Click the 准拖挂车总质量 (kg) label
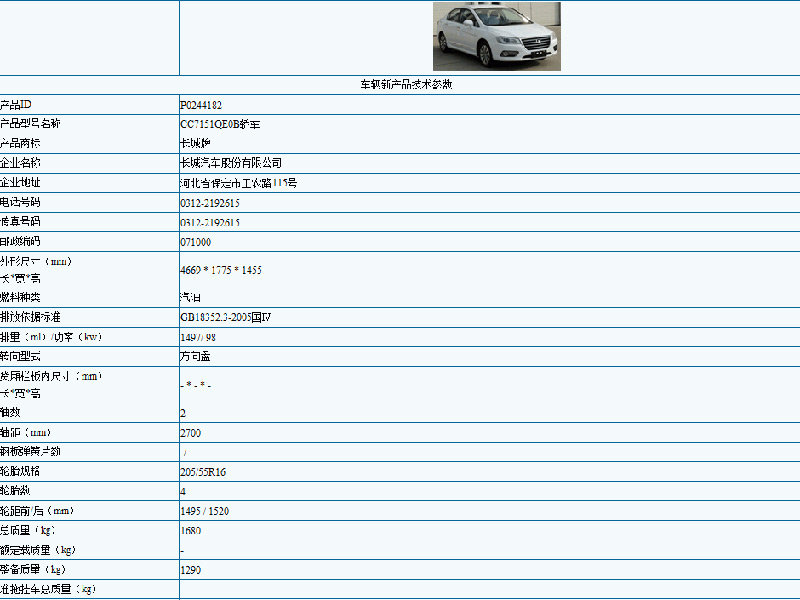The height and width of the screenshot is (600, 800). pyautogui.click(x=48, y=589)
